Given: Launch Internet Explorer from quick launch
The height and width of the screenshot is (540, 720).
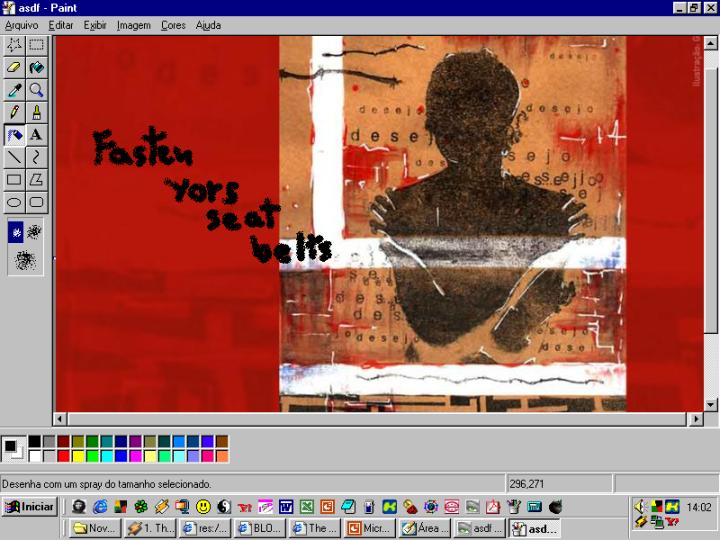Looking at the screenshot, I should pyautogui.click(x=100, y=507).
